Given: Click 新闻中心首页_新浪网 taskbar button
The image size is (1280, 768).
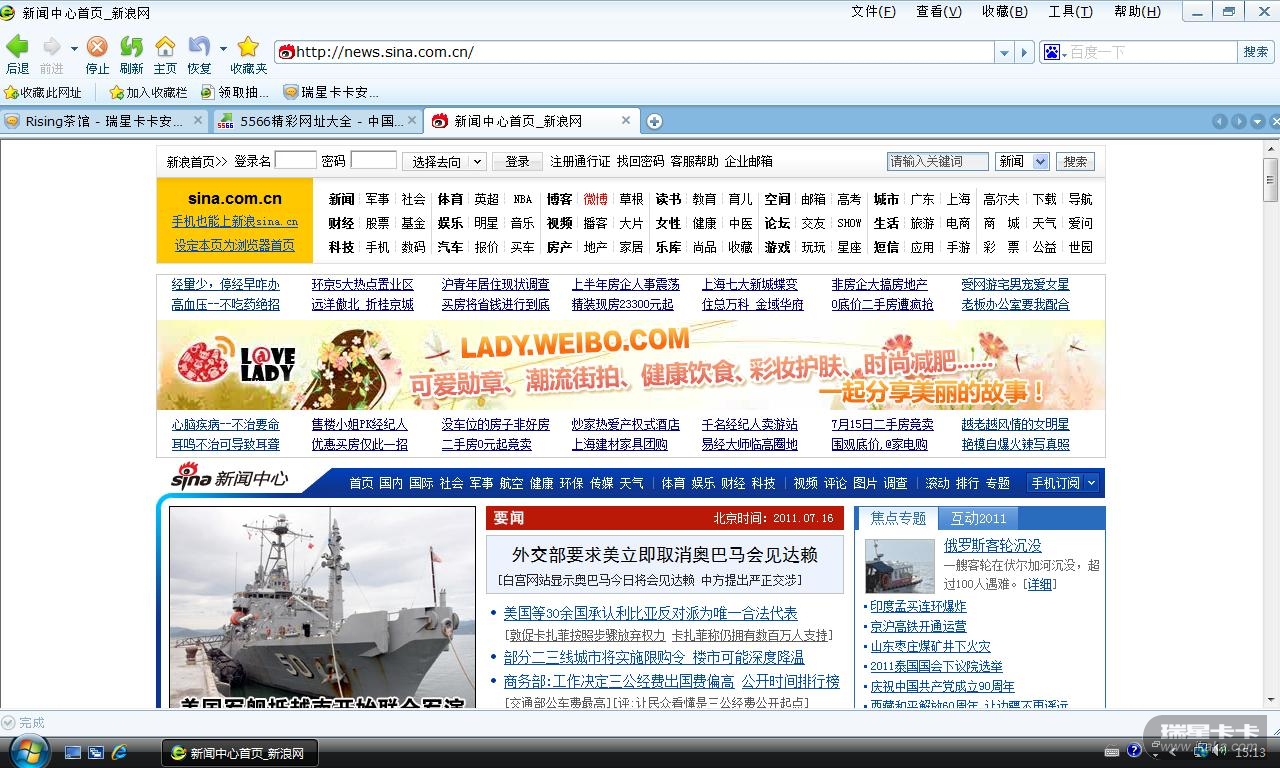Looking at the screenshot, I should click(240, 753).
